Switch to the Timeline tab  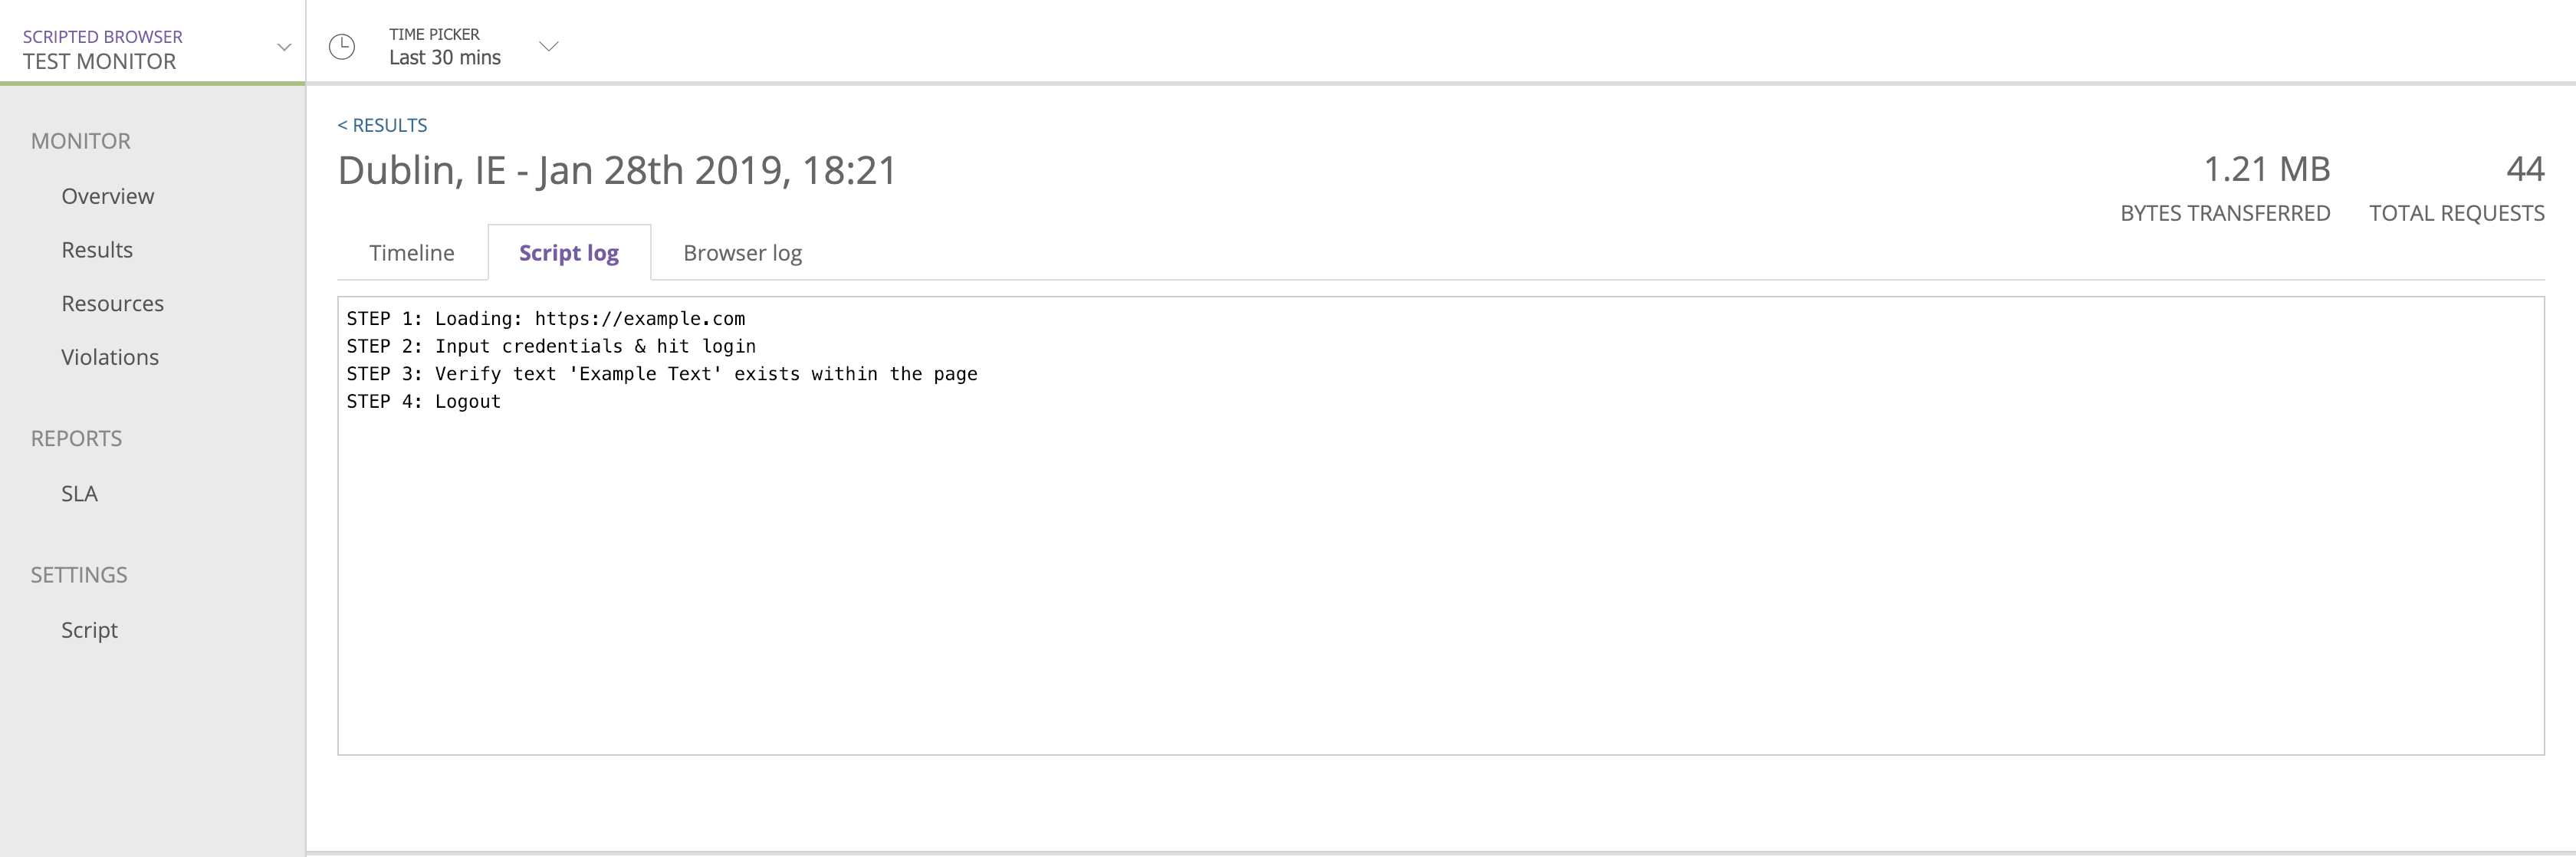point(412,253)
